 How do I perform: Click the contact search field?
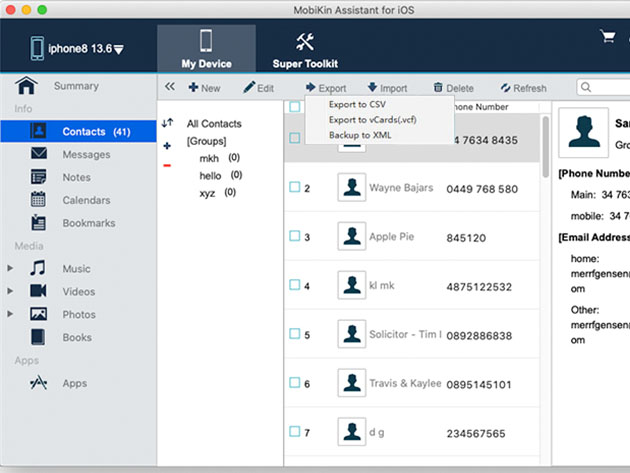tap(603, 87)
